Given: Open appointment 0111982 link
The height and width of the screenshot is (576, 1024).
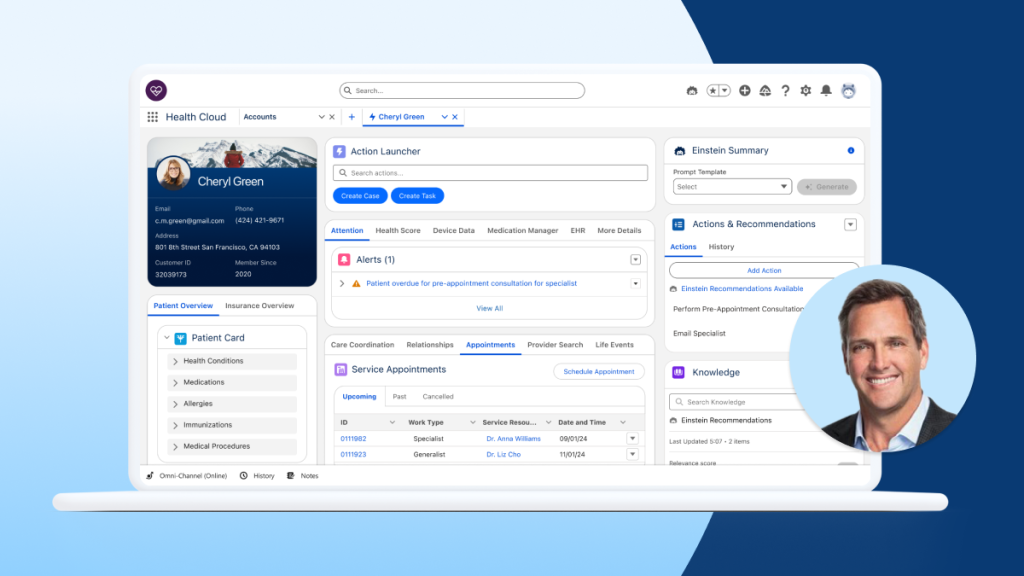Looking at the screenshot, I should [x=356, y=438].
